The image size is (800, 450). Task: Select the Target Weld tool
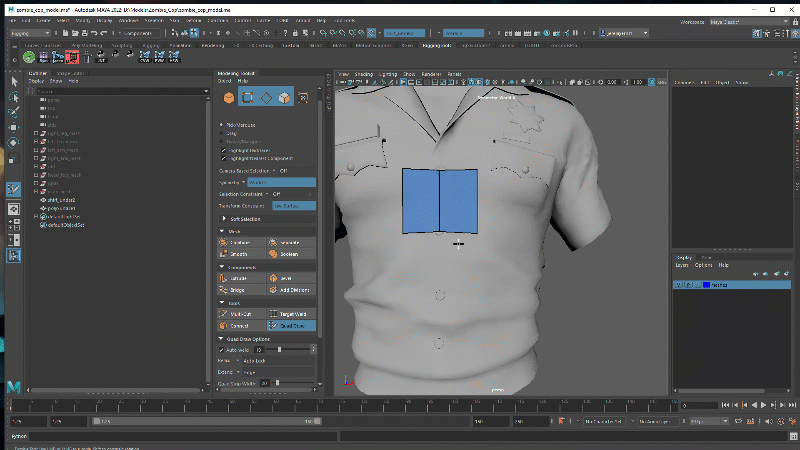(291, 313)
